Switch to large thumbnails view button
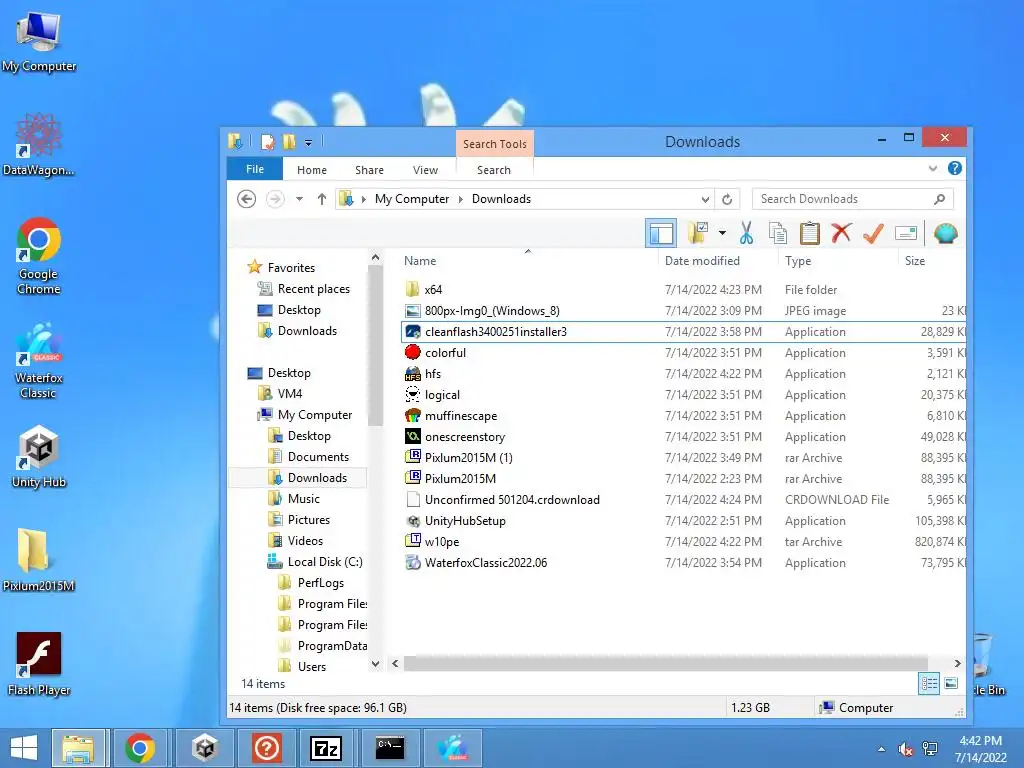This screenshot has height=768, width=1024. pyautogui.click(x=952, y=684)
